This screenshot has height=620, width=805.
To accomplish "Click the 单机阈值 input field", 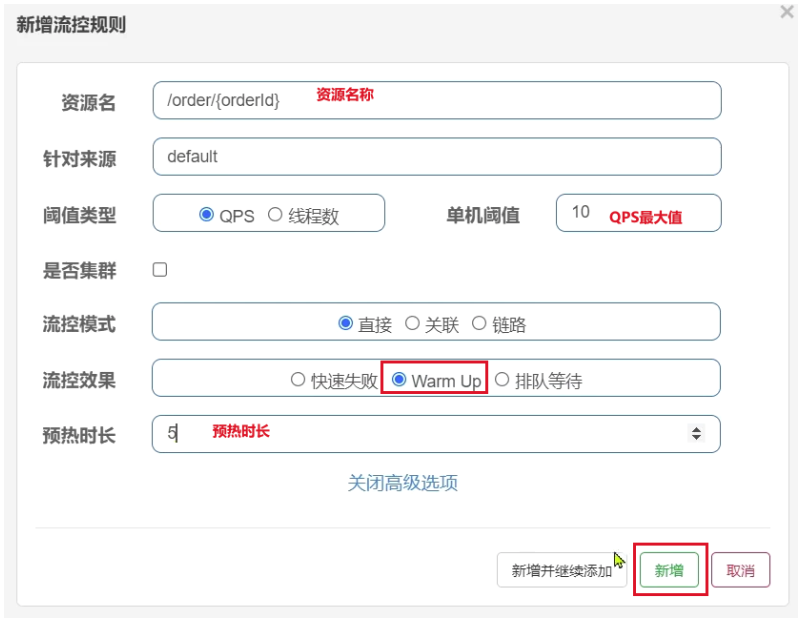I will tap(639, 213).
